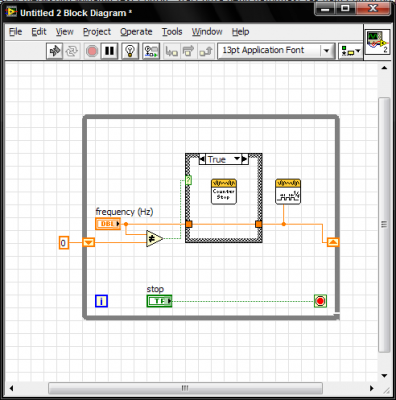The height and width of the screenshot is (400, 396).
Task: Click vertical scrollbar up arrow
Action: [384, 68]
